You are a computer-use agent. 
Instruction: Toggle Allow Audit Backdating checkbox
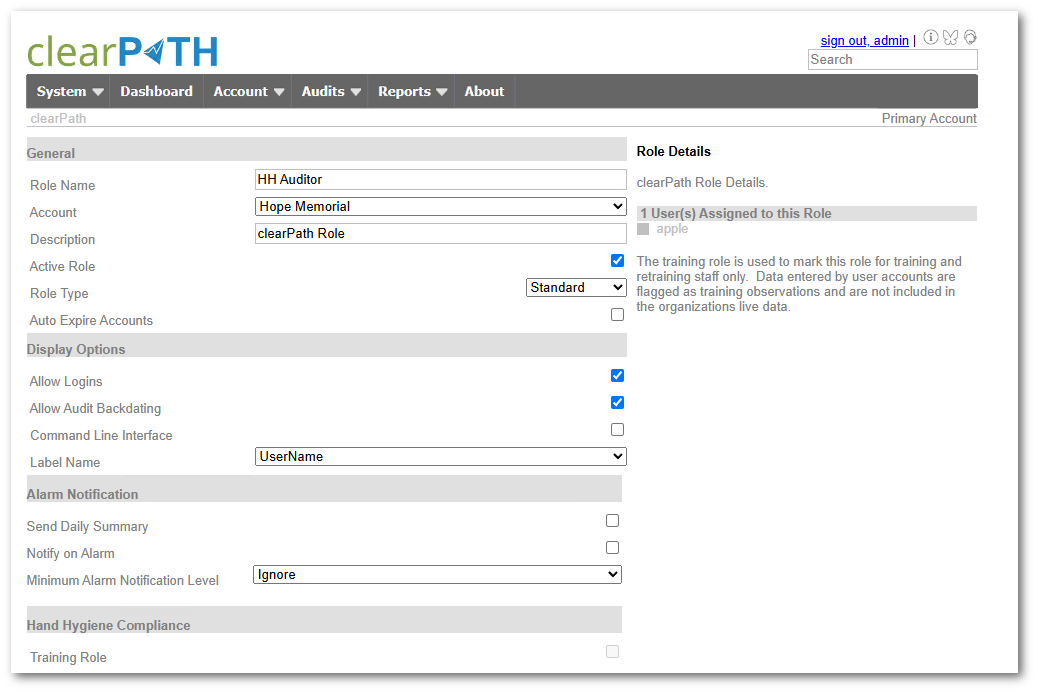pos(617,403)
